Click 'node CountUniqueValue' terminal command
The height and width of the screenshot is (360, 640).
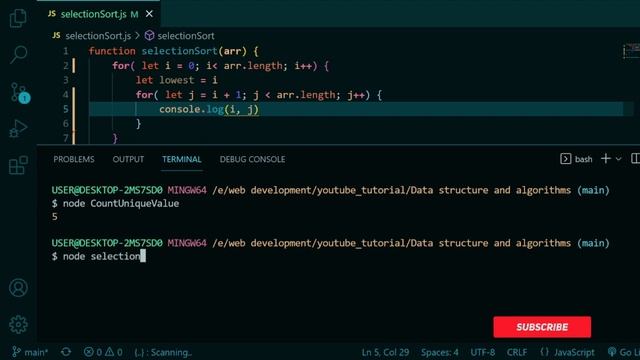coord(121,204)
